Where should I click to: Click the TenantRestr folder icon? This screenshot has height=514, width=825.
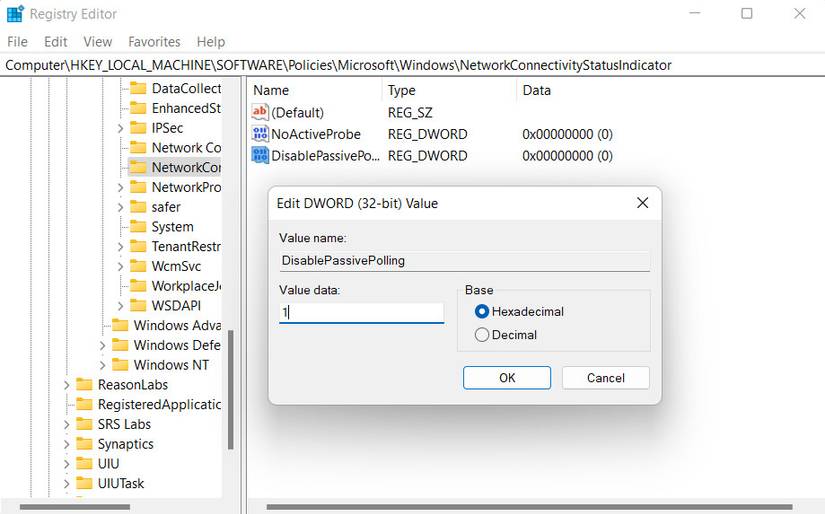pos(138,246)
